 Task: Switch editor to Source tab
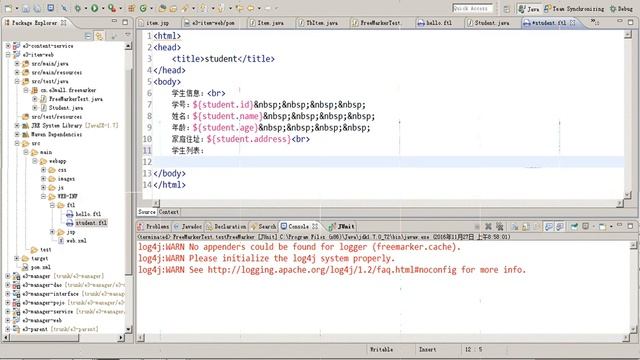(x=147, y=212)
